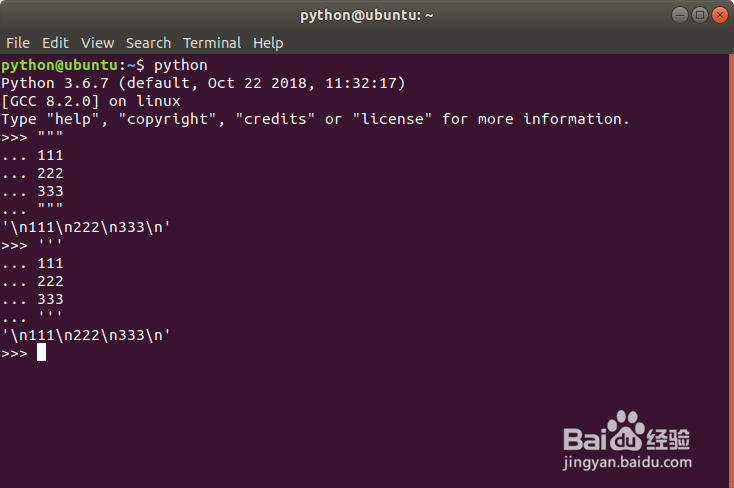Screen dimensions: 734x488
Task: Open the Search menu
Action: pos(148,43)
